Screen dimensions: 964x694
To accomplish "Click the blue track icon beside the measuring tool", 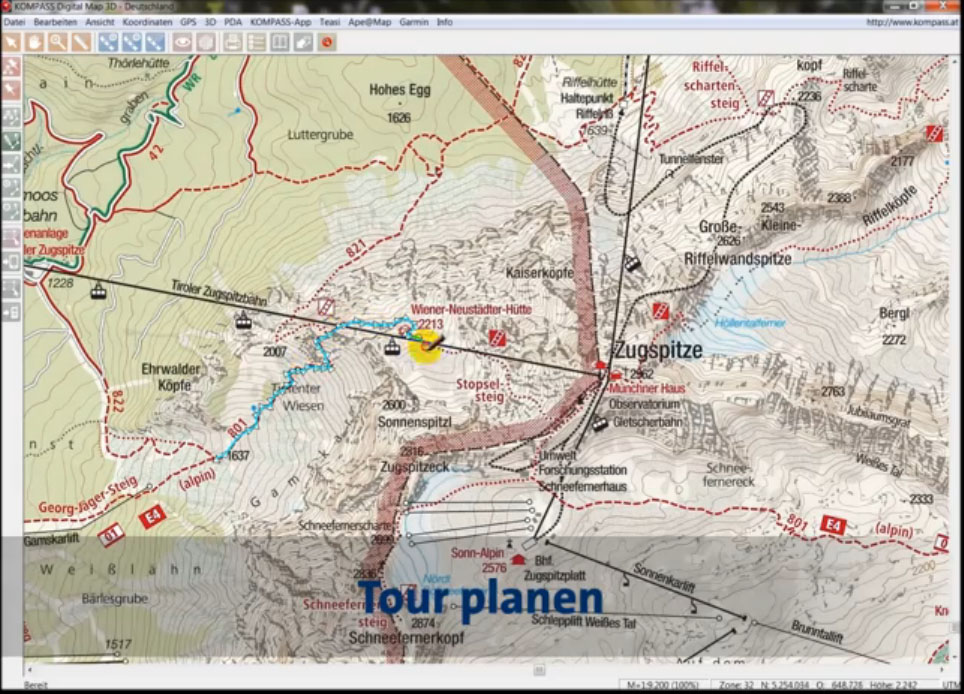I will point(108,42).
